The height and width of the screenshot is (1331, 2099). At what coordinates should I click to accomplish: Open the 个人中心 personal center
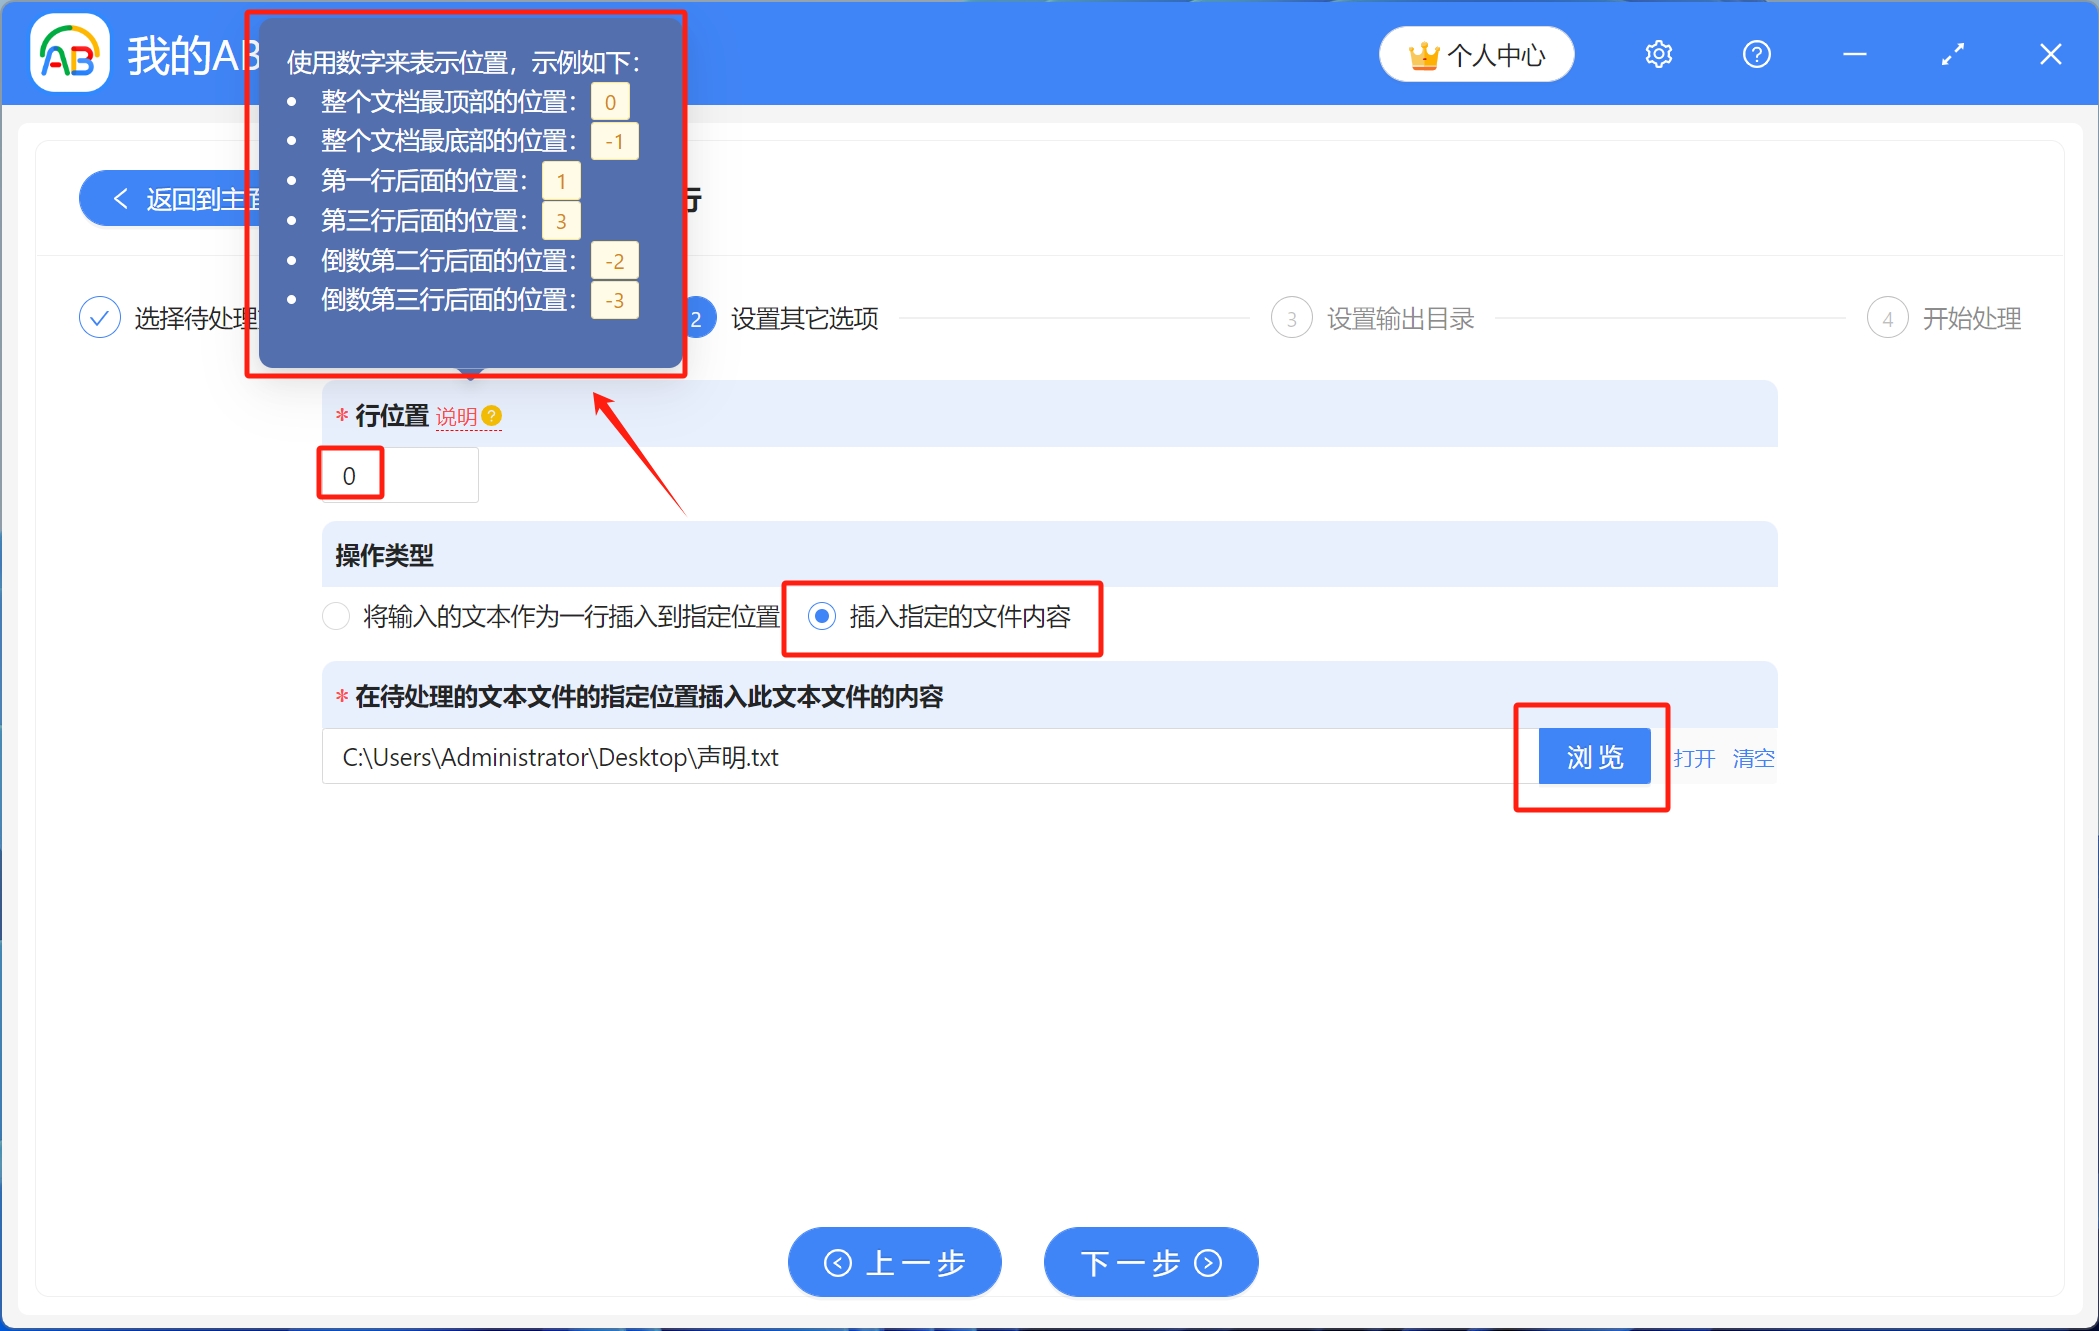tap(1477, 54)
